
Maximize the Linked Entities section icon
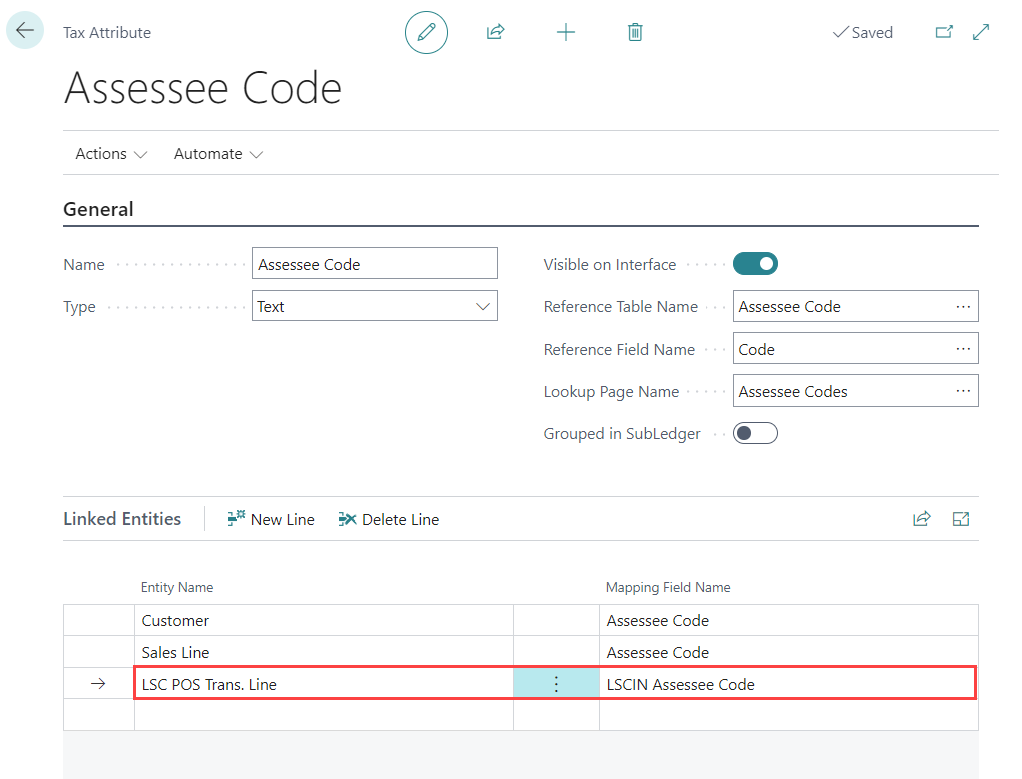click(x=961, y=519)
